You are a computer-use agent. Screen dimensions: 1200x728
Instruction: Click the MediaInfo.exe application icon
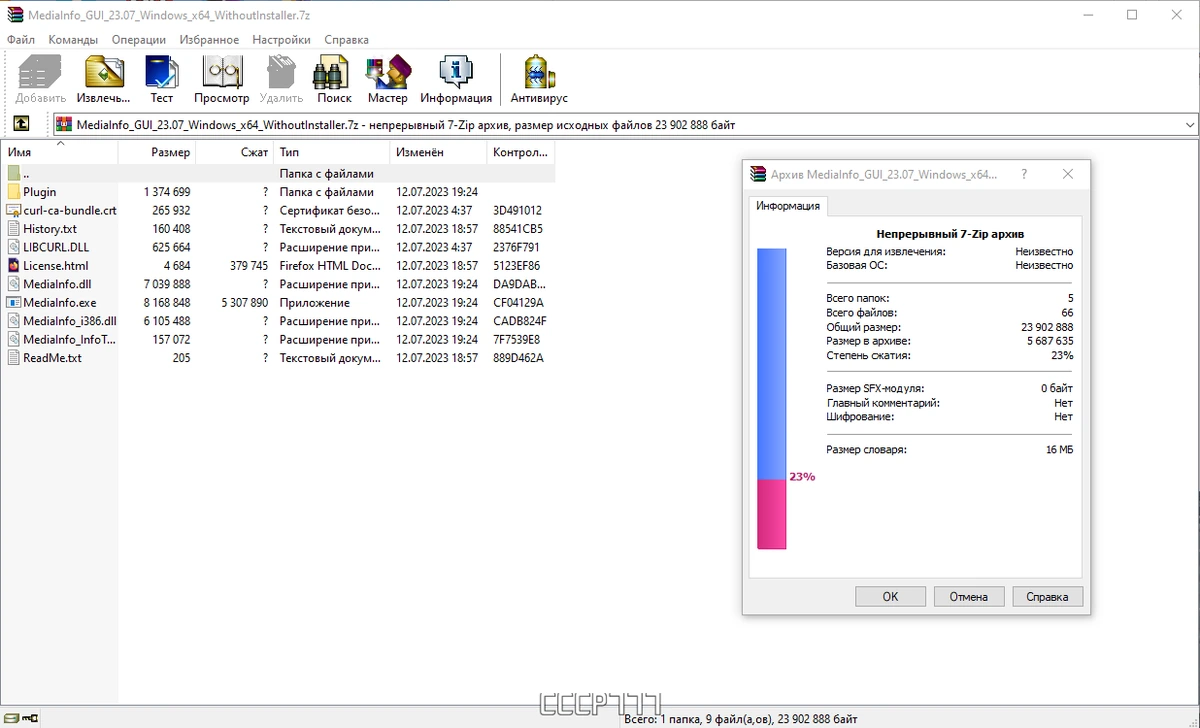coord(14,302)
